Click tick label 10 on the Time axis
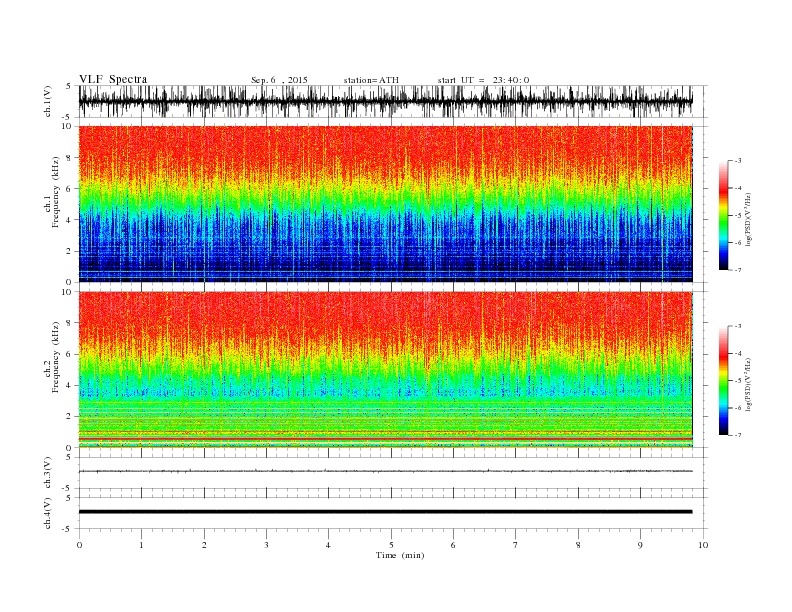This screenshot has height=612, width=792. click(x=703, y=545)
